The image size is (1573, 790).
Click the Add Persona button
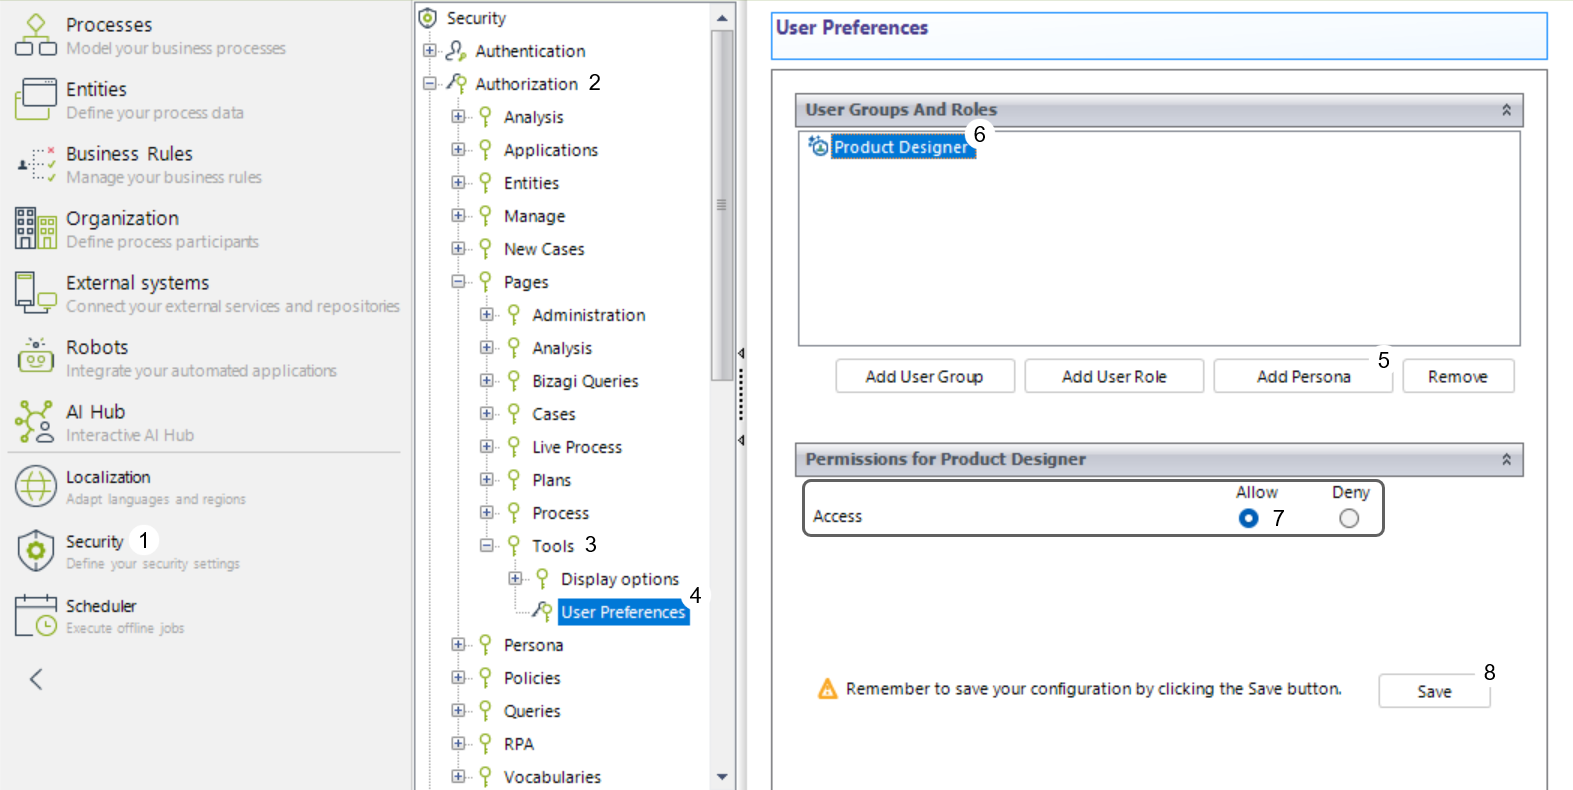click(x=1302, y=377)
